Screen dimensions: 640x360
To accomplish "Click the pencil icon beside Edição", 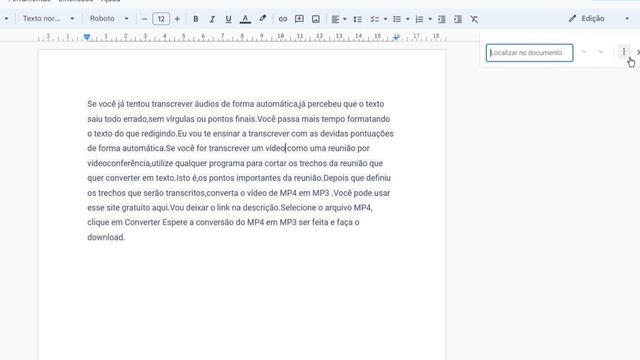I will click(x=572, y=18).
